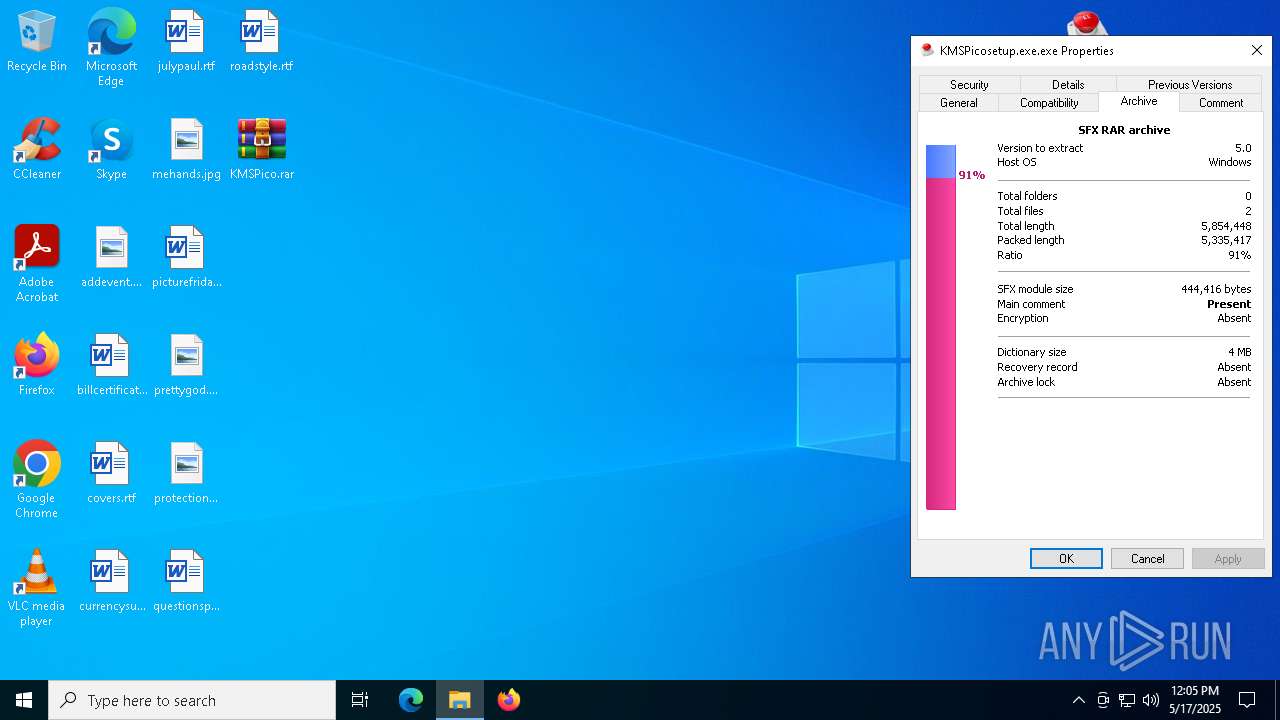1280x720 pixels.
Task: Select the protection image file icon
Action: point(186,474)
